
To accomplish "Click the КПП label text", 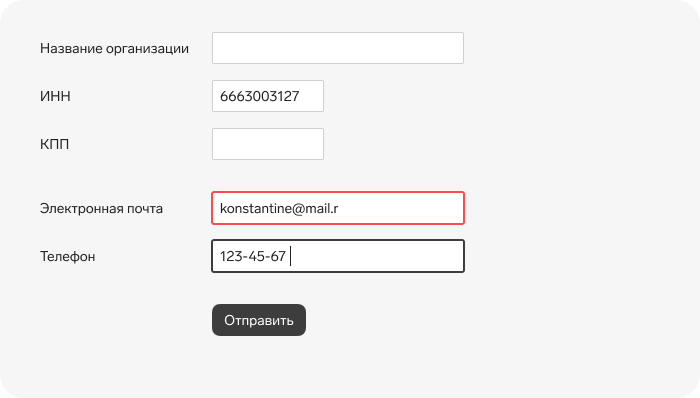I will point(54,144).
